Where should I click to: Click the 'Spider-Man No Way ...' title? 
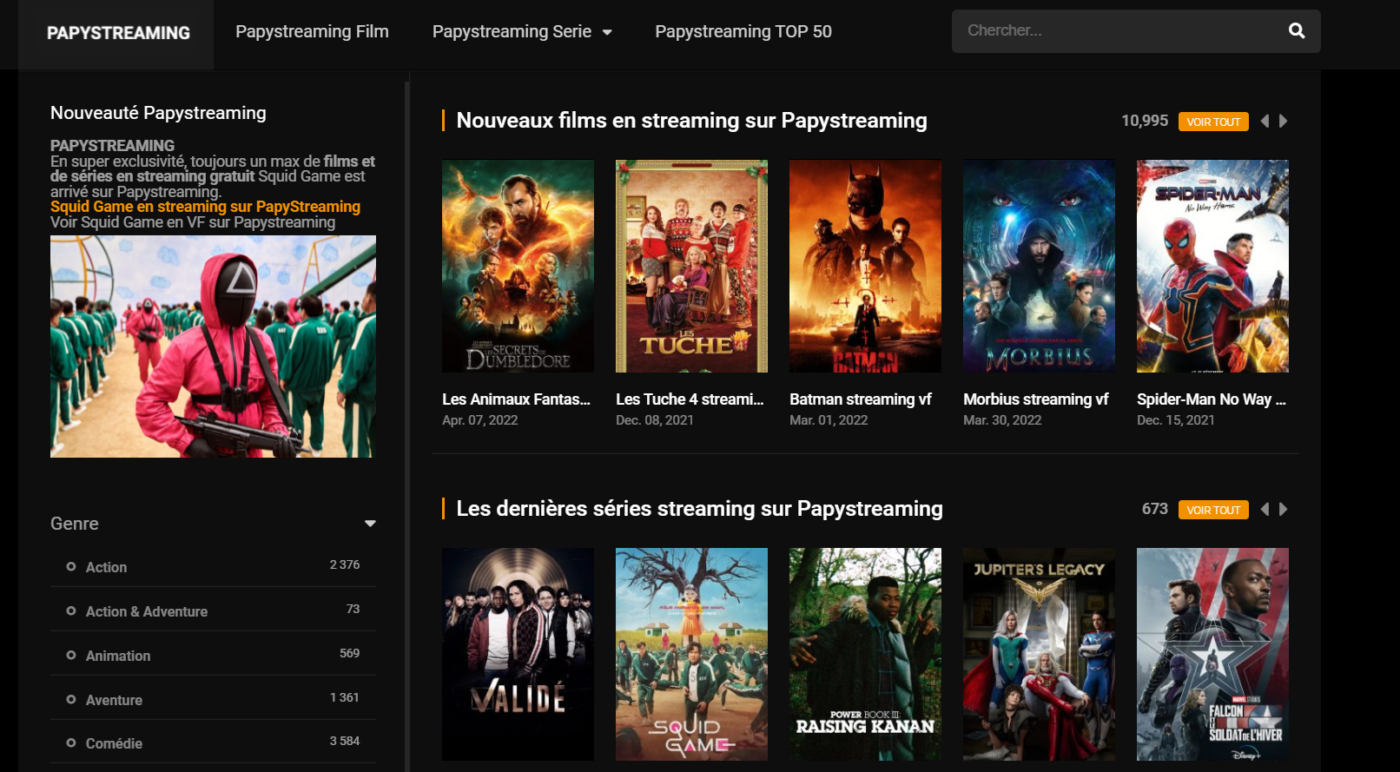(1211, 399)
